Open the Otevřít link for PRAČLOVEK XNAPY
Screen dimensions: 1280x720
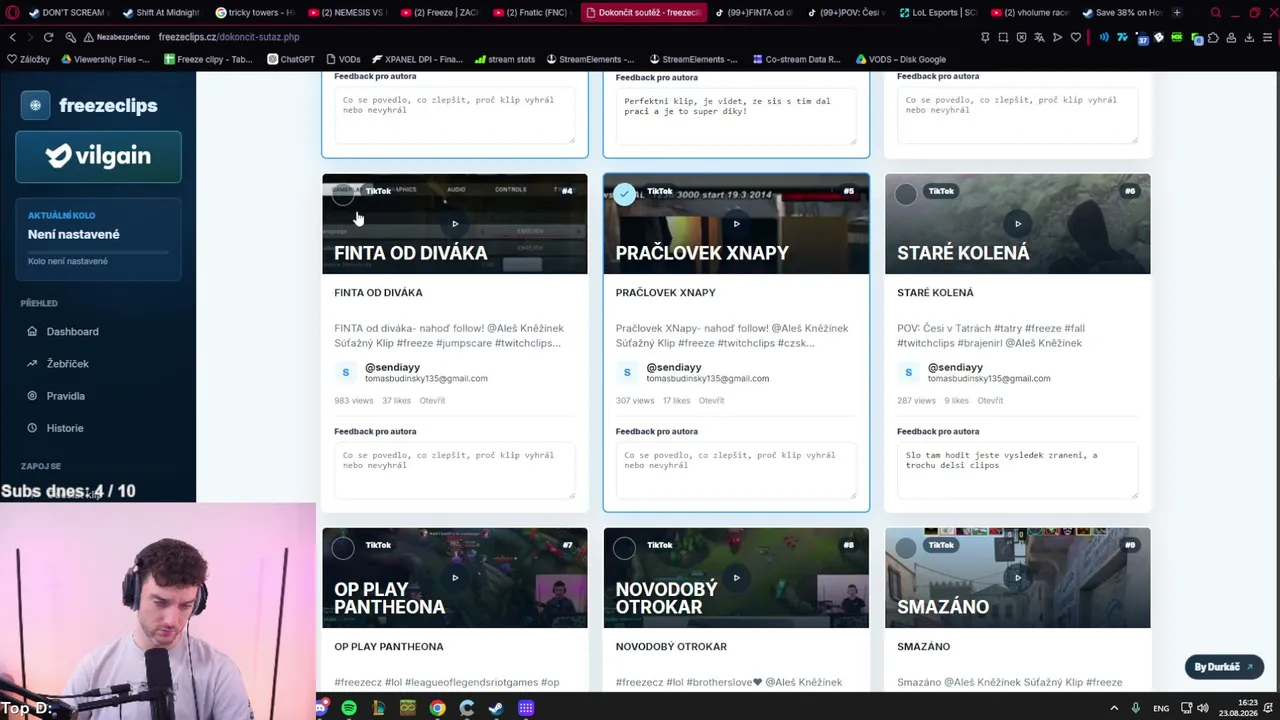[x=711, y=401]
